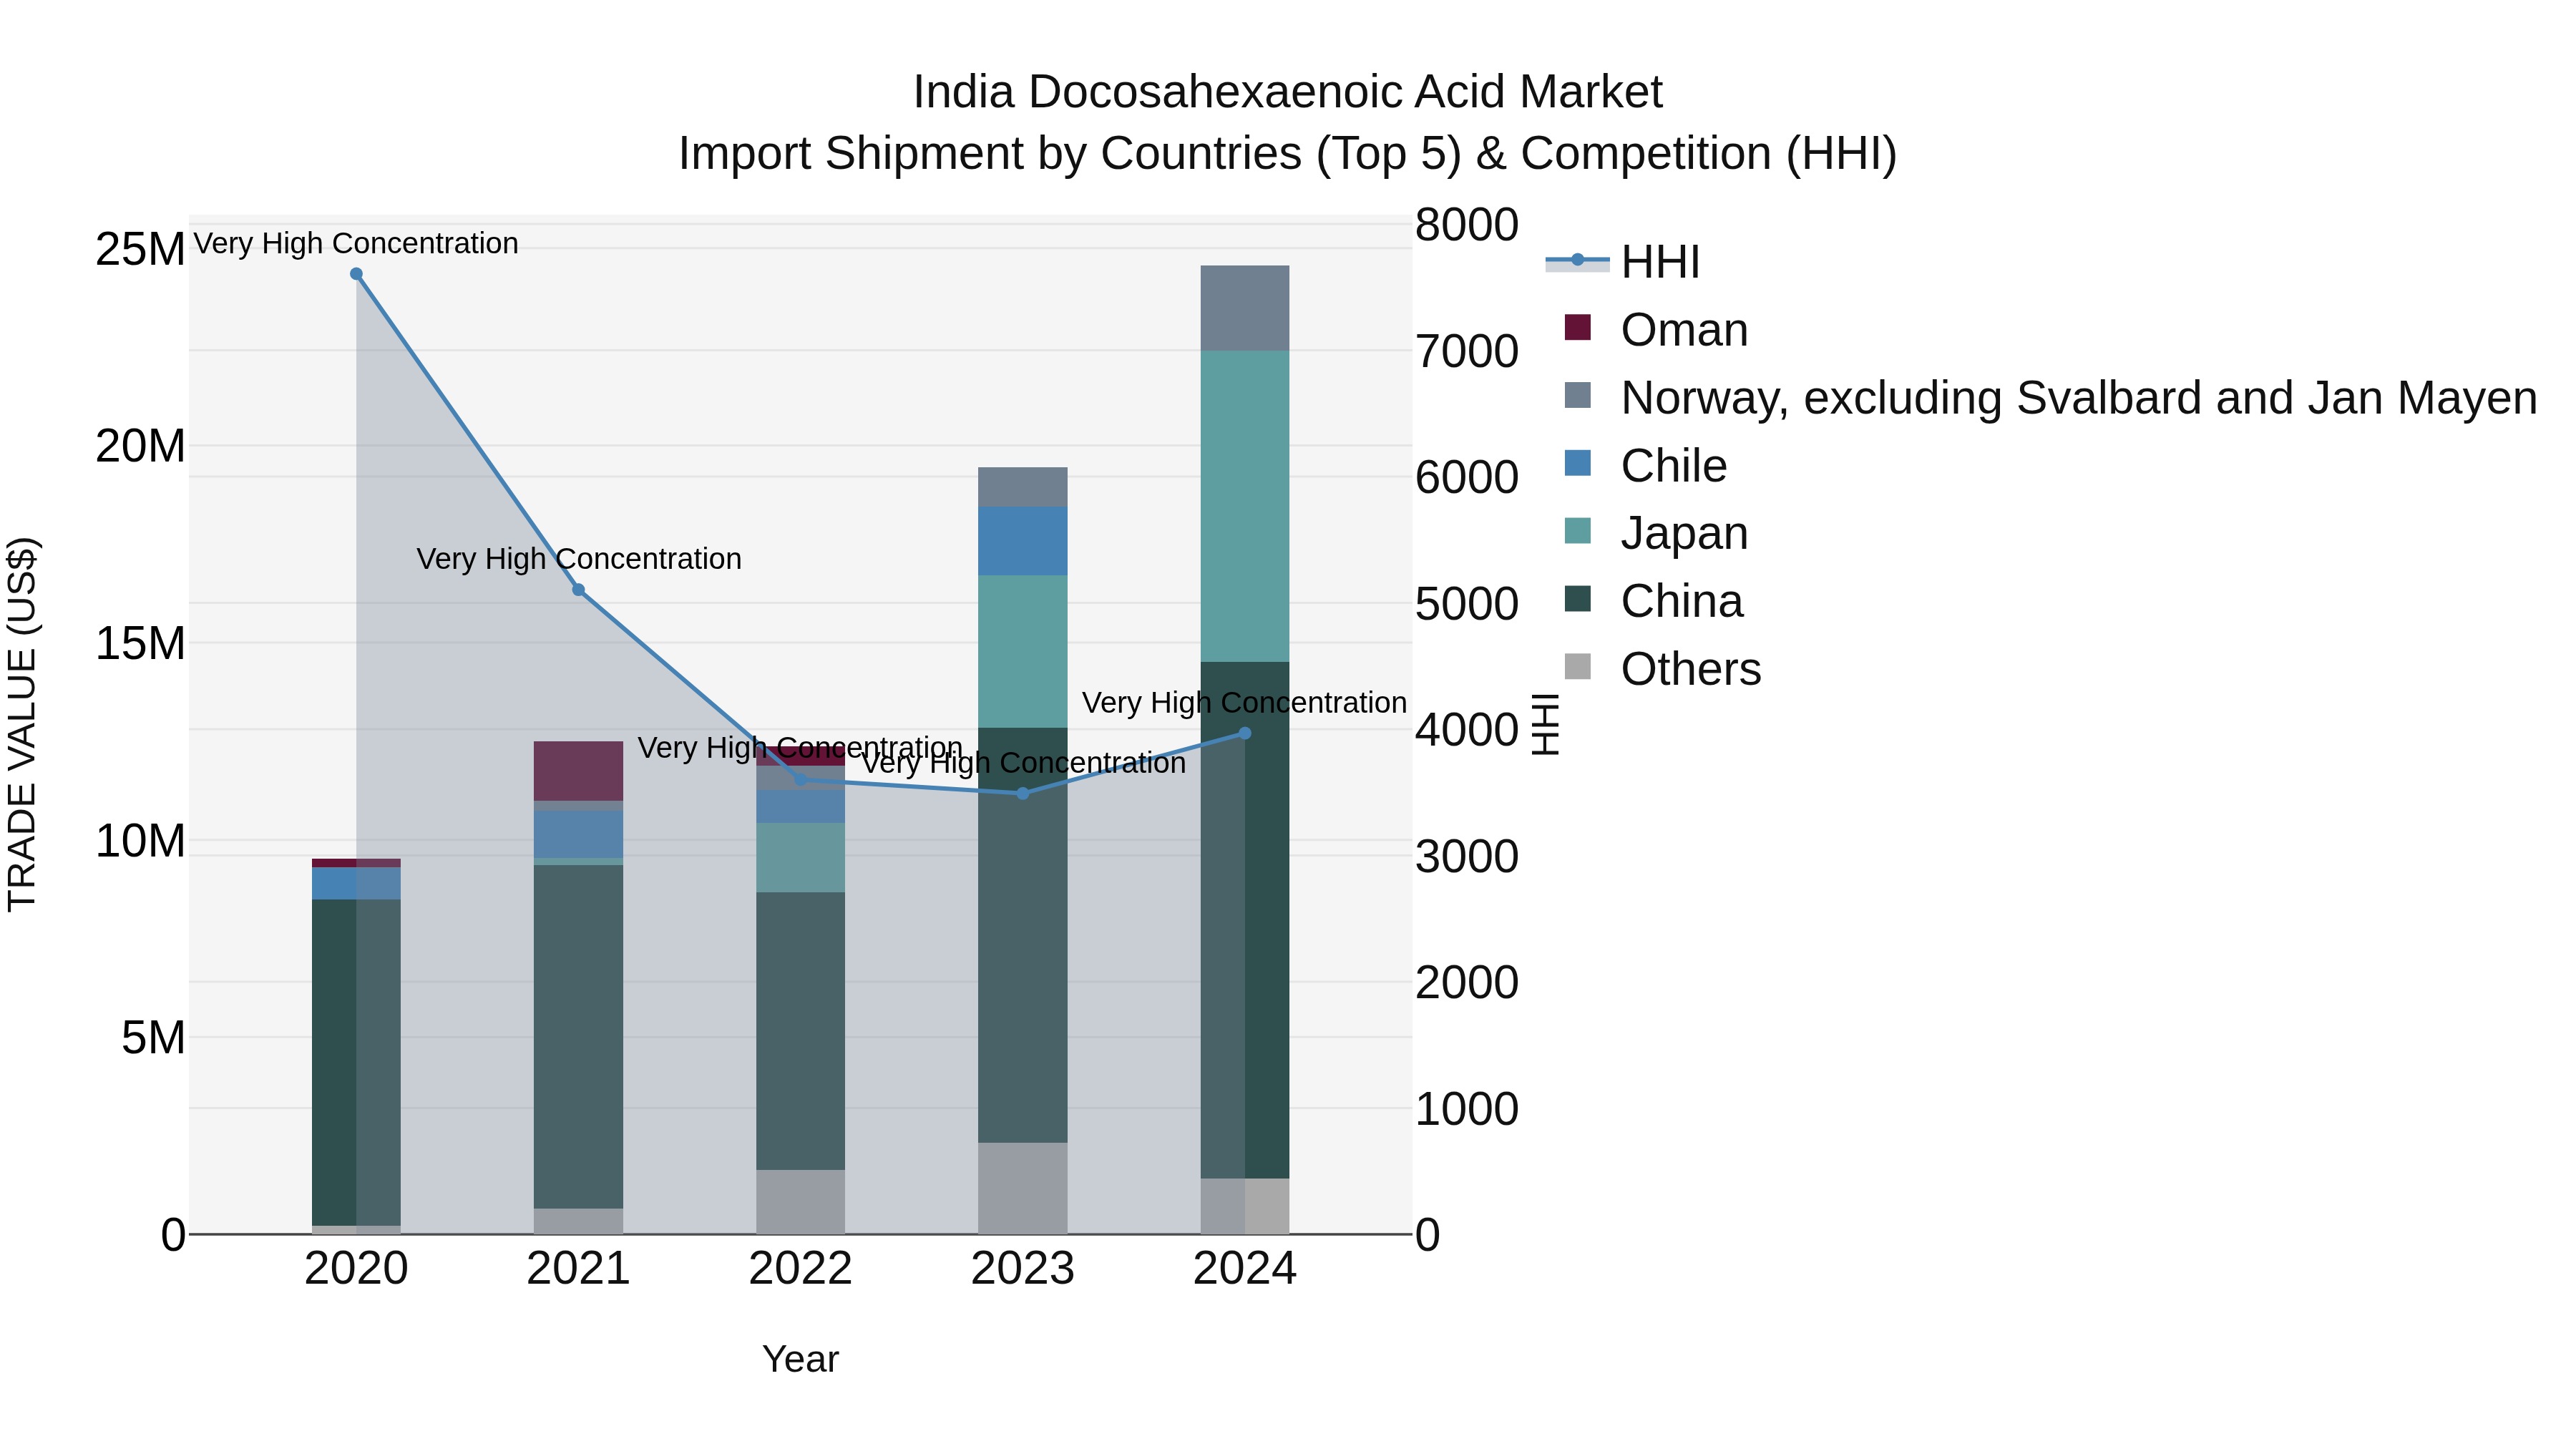Click the China segment of the 2020 bar

pyautogui.click(x=356, y=1062)
